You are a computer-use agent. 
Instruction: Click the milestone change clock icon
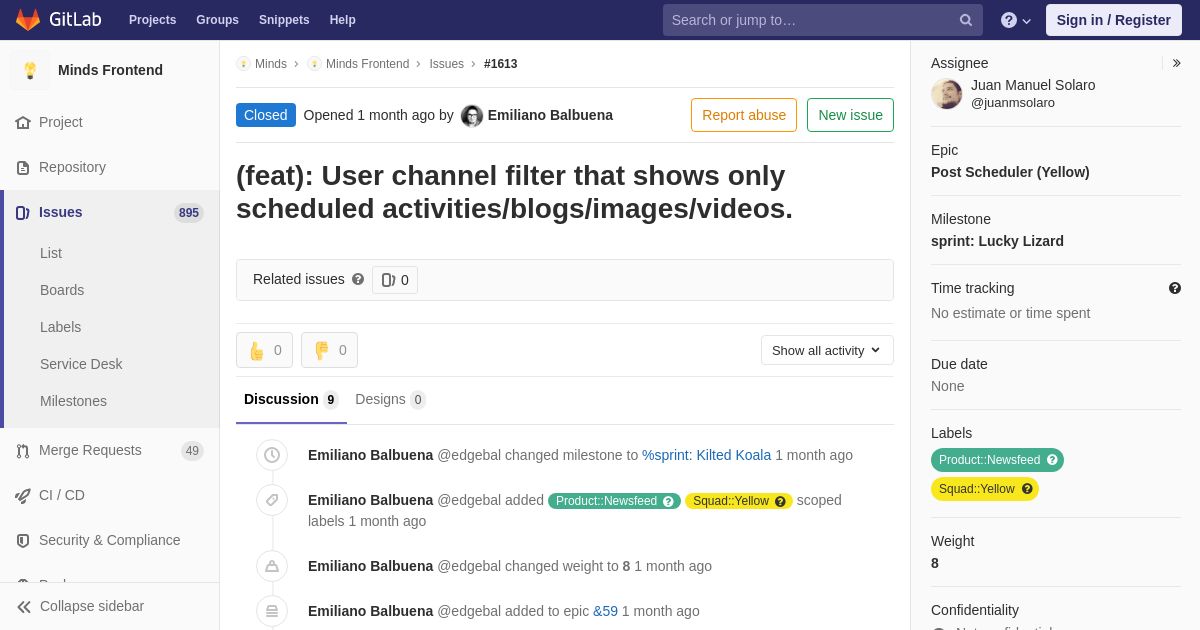[x=272, y=455]
